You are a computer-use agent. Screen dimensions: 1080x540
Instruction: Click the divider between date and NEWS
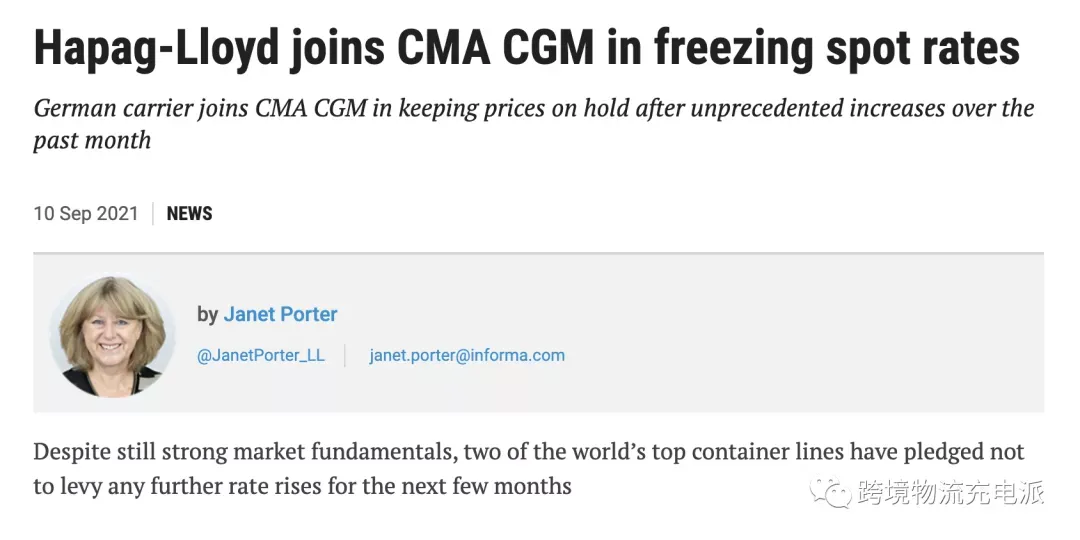(153, 214)
